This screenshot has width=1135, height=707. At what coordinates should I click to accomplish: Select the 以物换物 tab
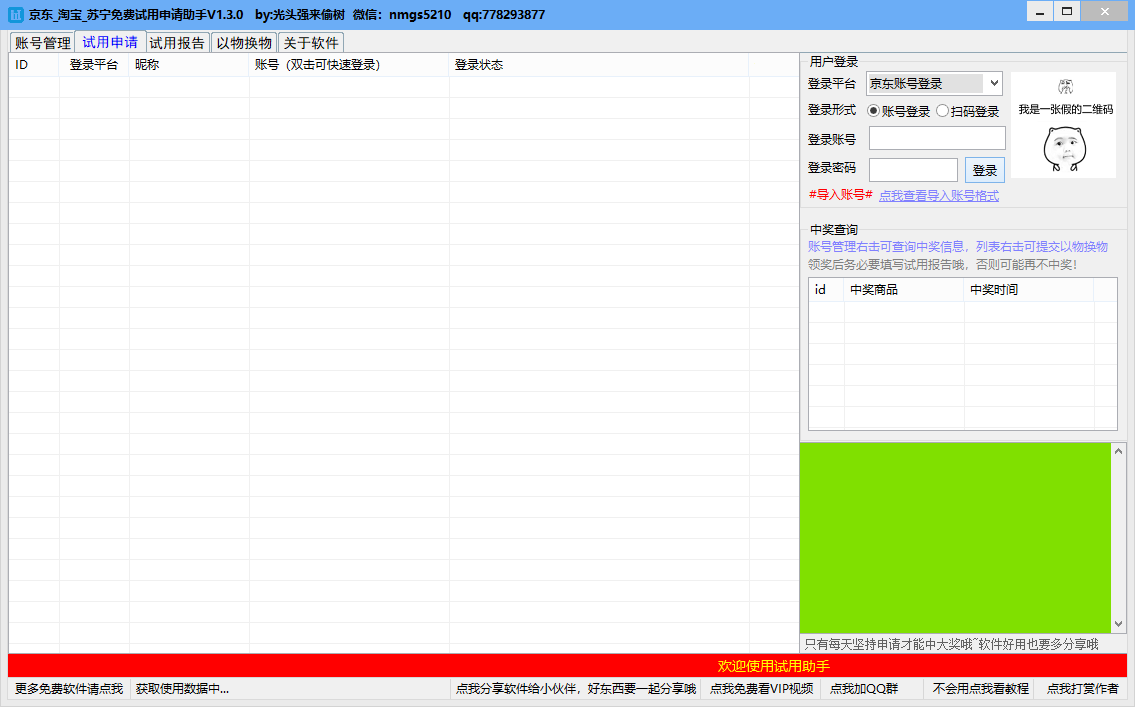(x=245, y=43)
